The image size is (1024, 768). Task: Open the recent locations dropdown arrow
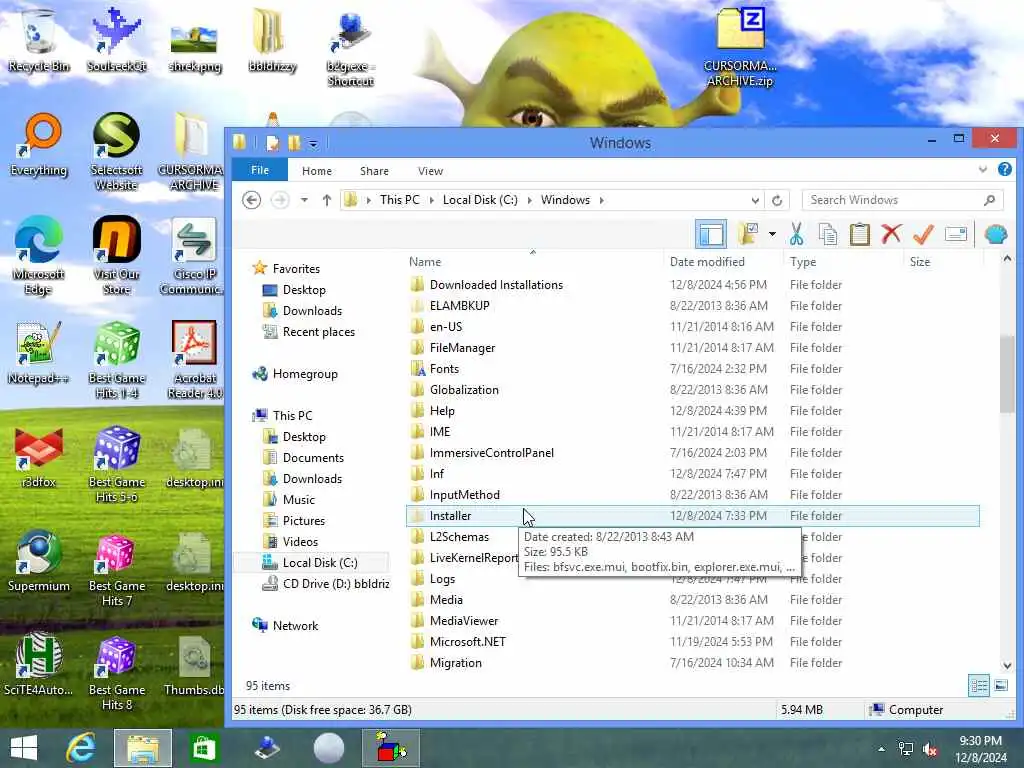point(304,200)
